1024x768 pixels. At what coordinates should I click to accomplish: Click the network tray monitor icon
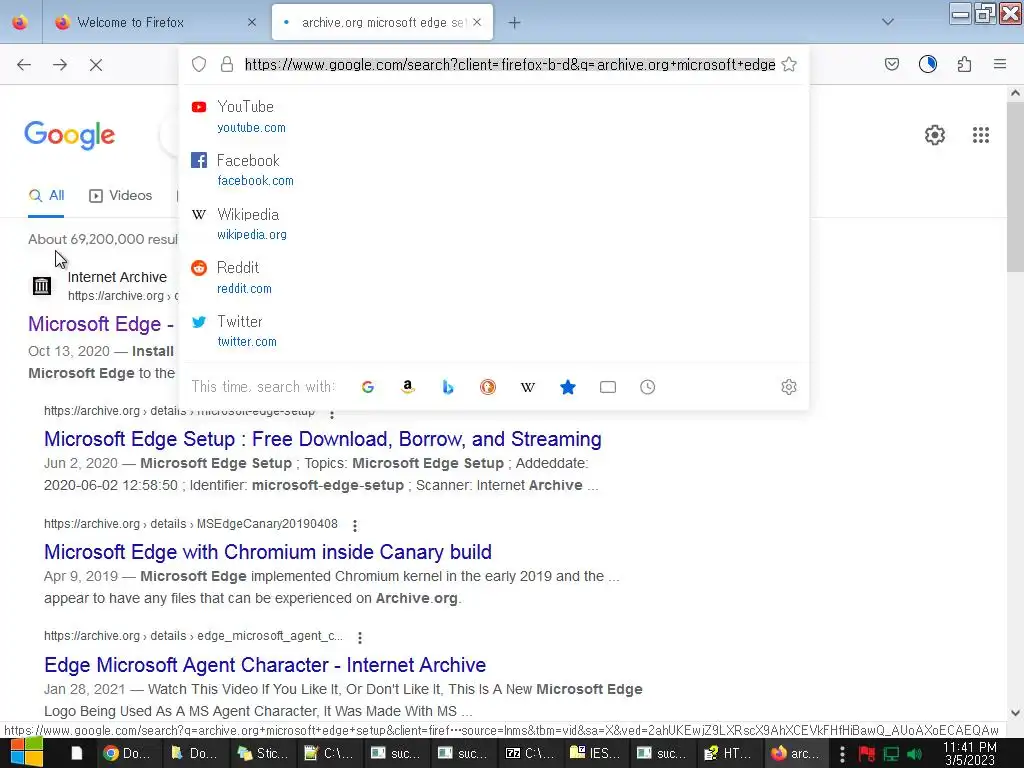(x=891, y=754)
